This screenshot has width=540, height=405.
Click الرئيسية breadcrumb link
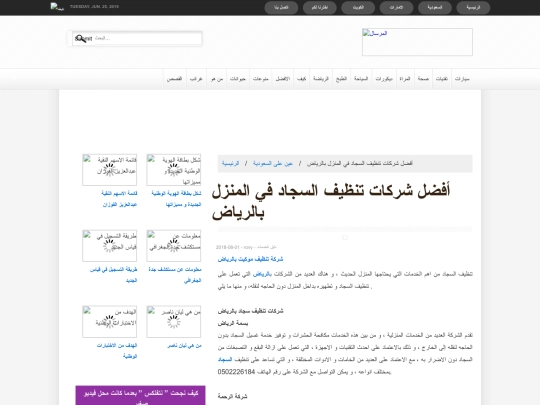point(230,163)
